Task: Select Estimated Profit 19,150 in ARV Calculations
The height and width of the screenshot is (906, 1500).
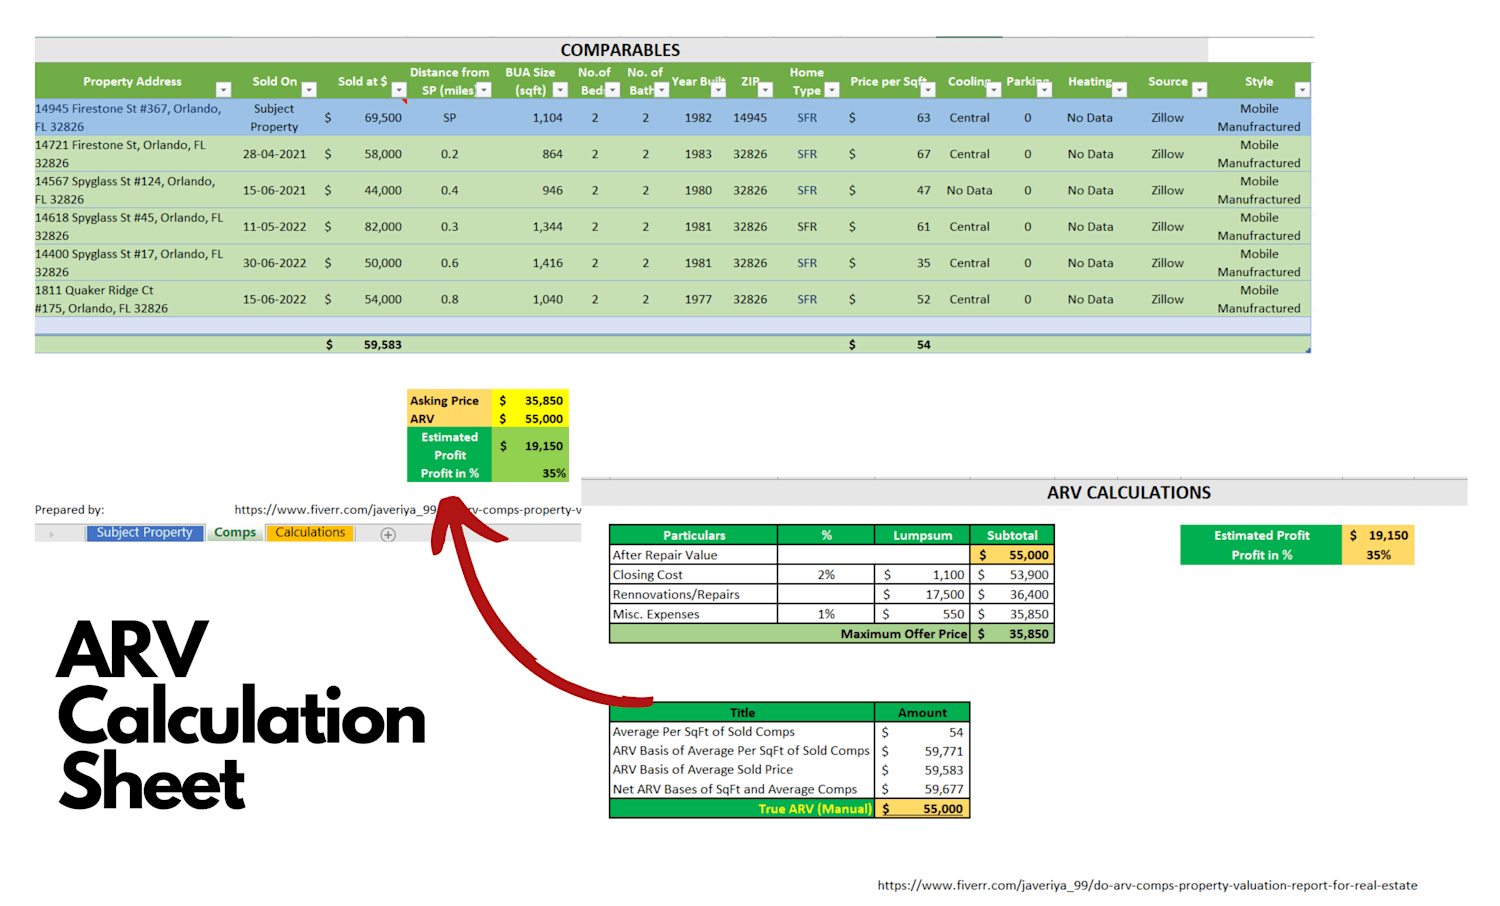Action: [1378, 535]
